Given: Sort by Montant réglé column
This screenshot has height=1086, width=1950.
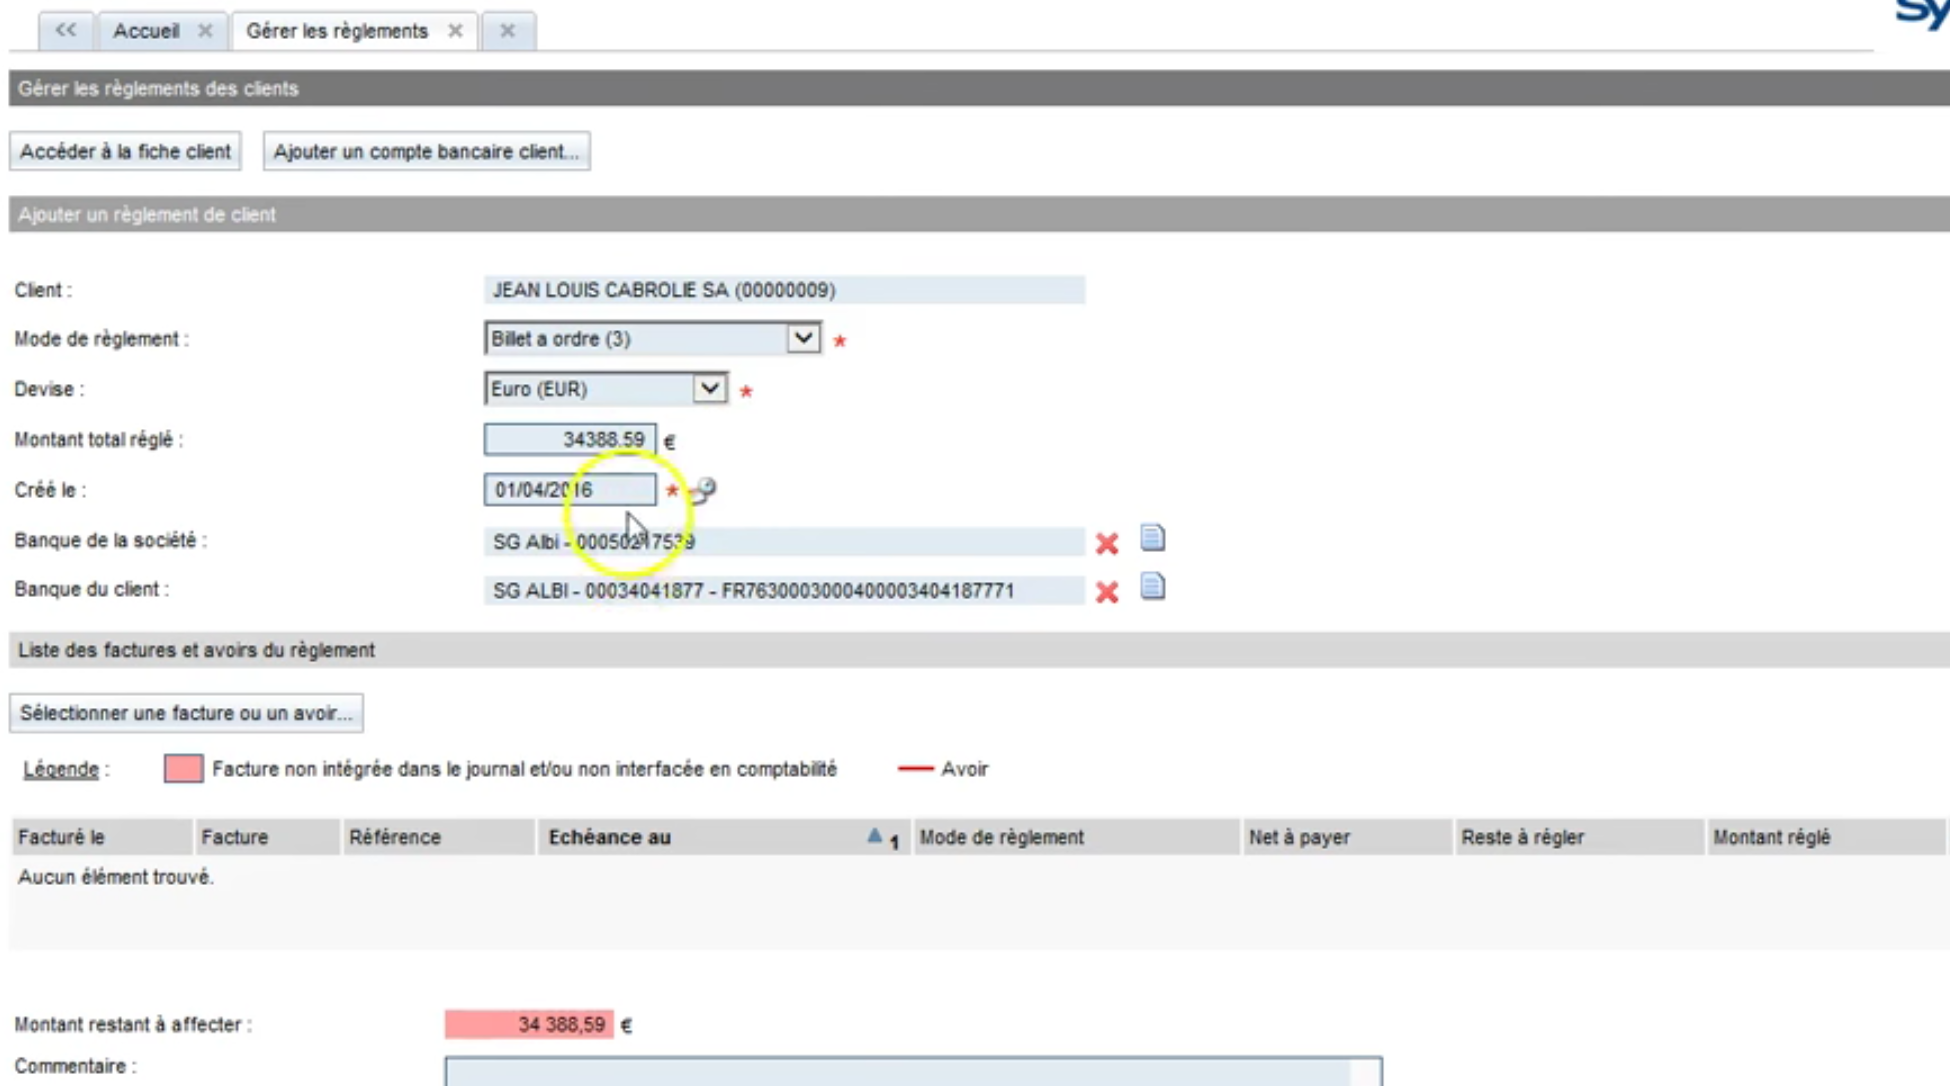Looking at the screenshot, I should (x=1826, y=837).
